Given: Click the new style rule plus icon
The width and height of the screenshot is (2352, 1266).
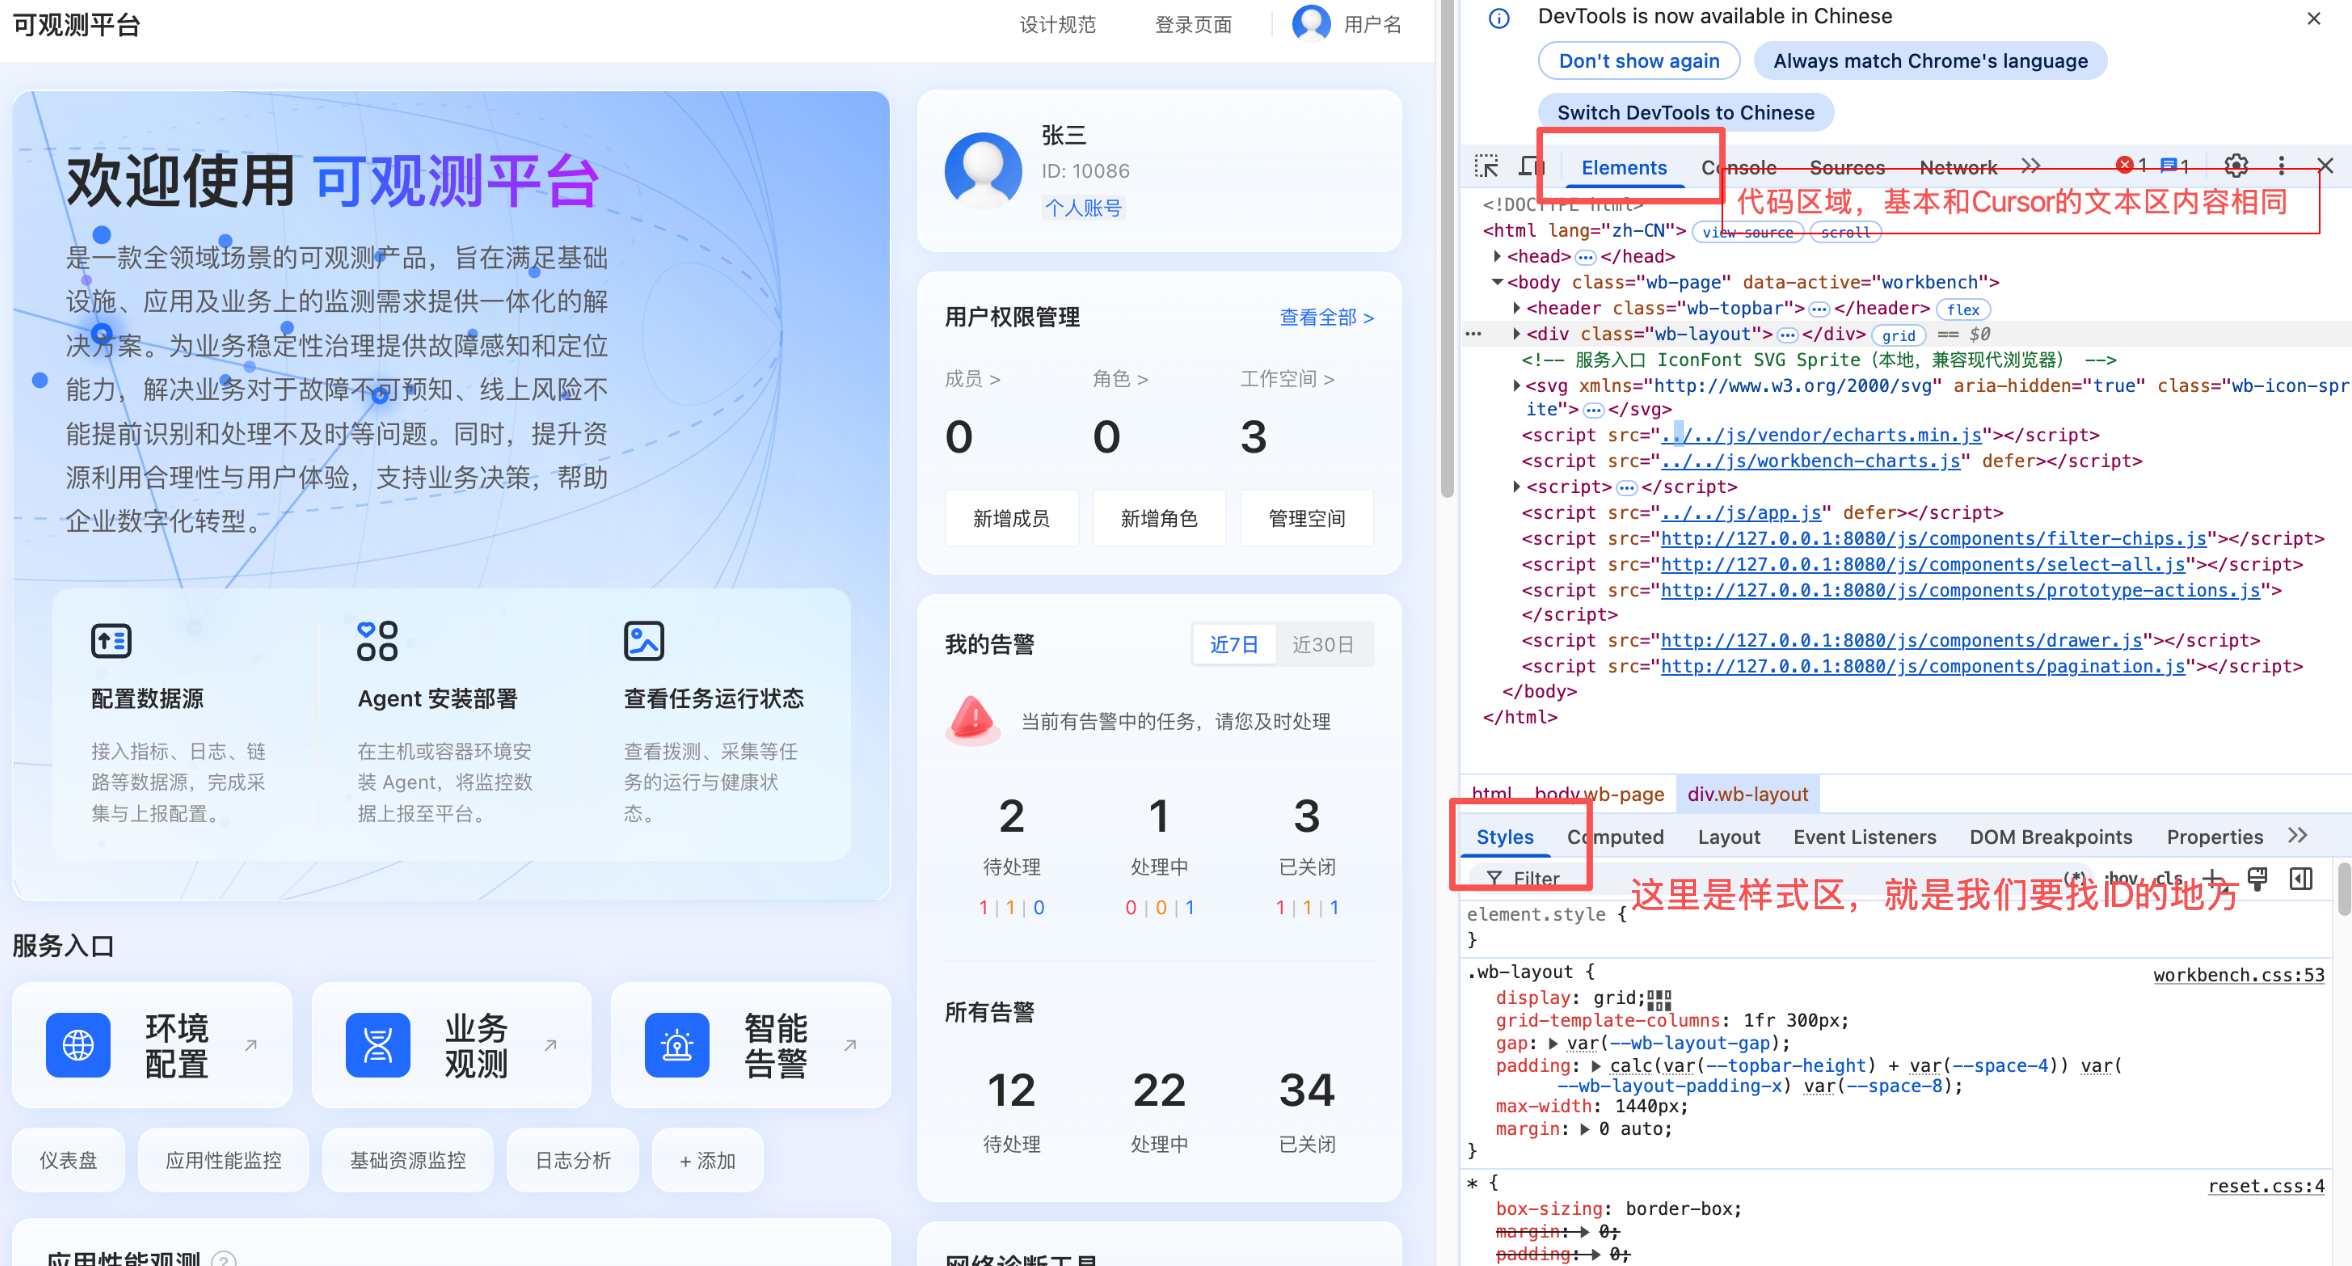Looking at the screenshot, I should click(2213, 878).
